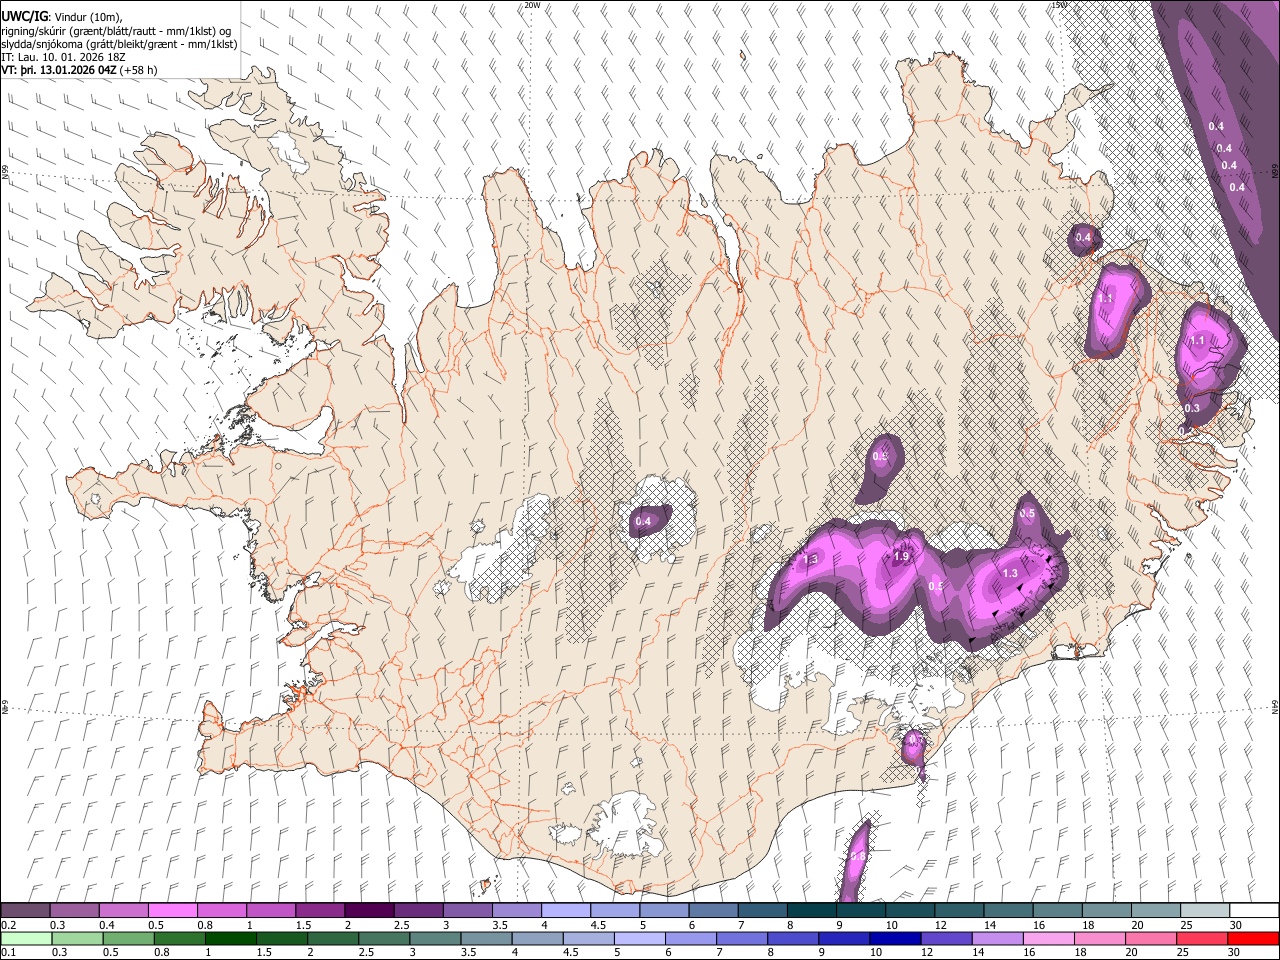Click the medium purple 3 swatch in snow scale

(x=467, y=911)
